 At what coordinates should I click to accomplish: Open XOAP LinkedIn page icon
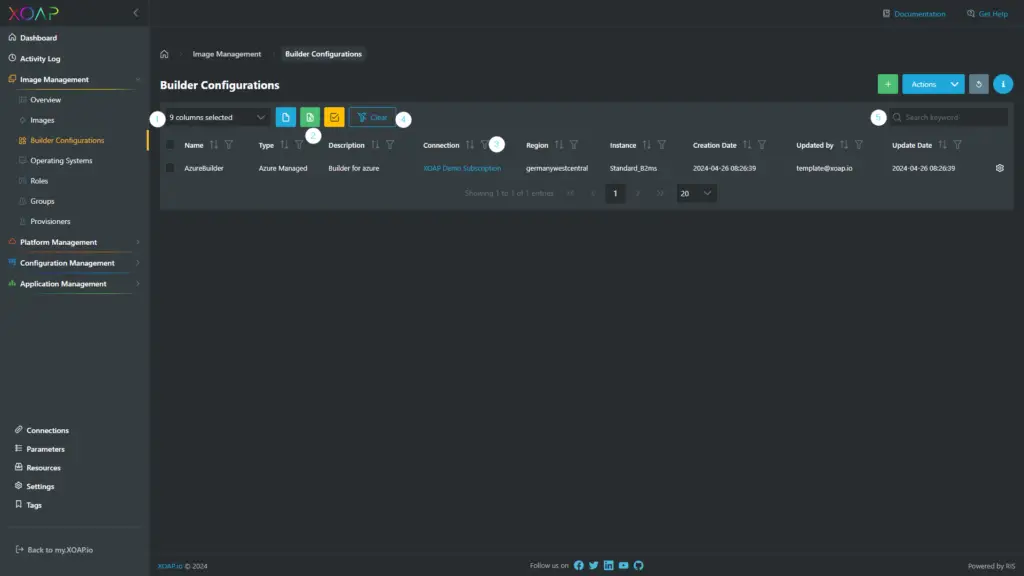(609, 566)
